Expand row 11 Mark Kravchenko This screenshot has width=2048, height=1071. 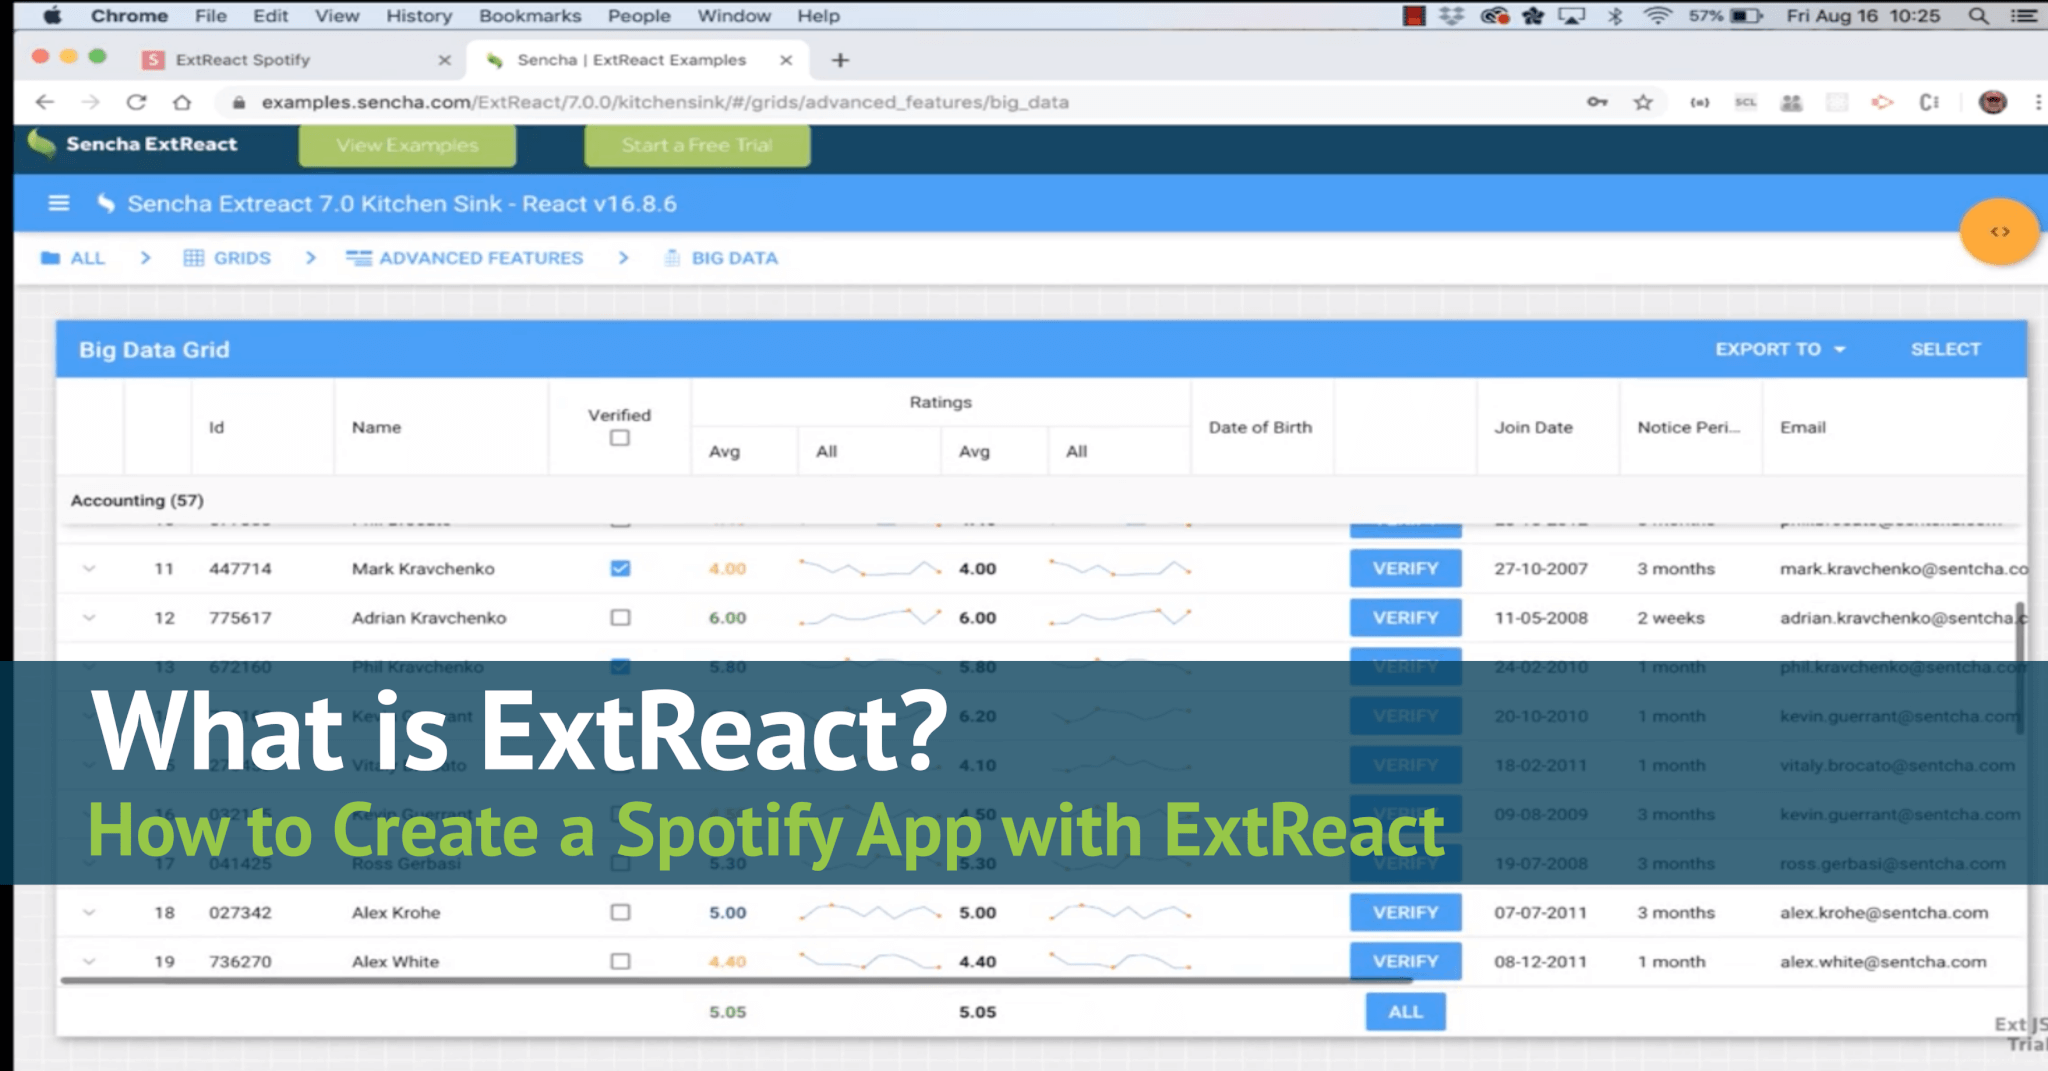click(89, 568)
